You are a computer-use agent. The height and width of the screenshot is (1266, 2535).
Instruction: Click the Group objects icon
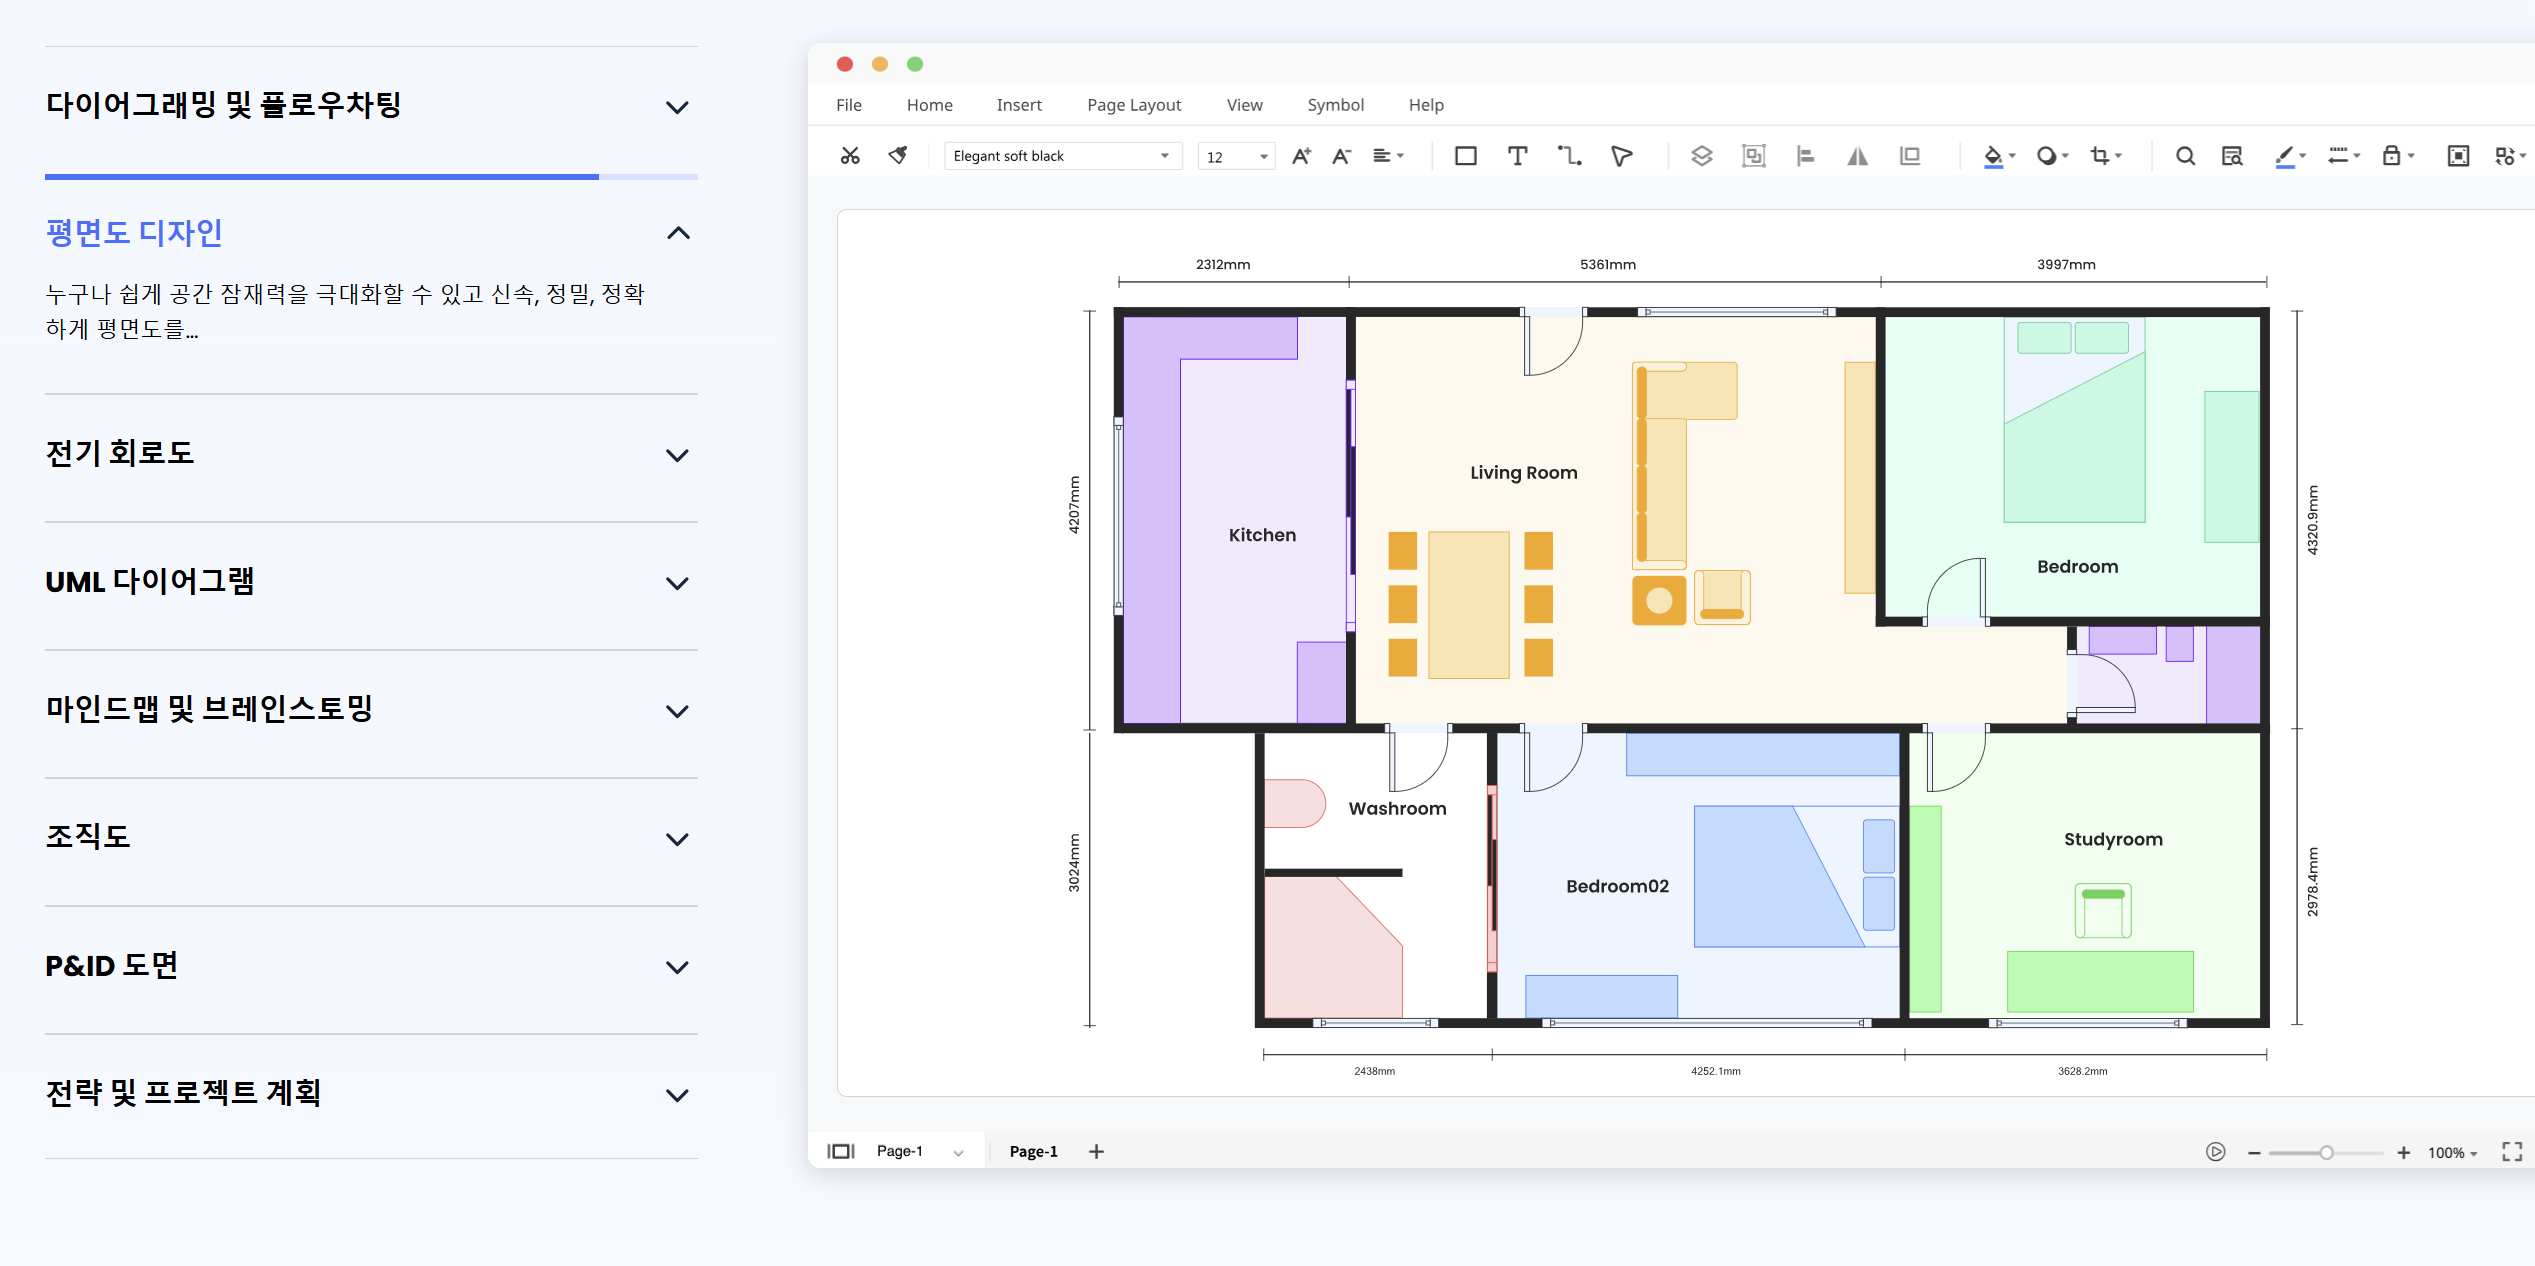pyautogui.click(x=1754, y=156)
